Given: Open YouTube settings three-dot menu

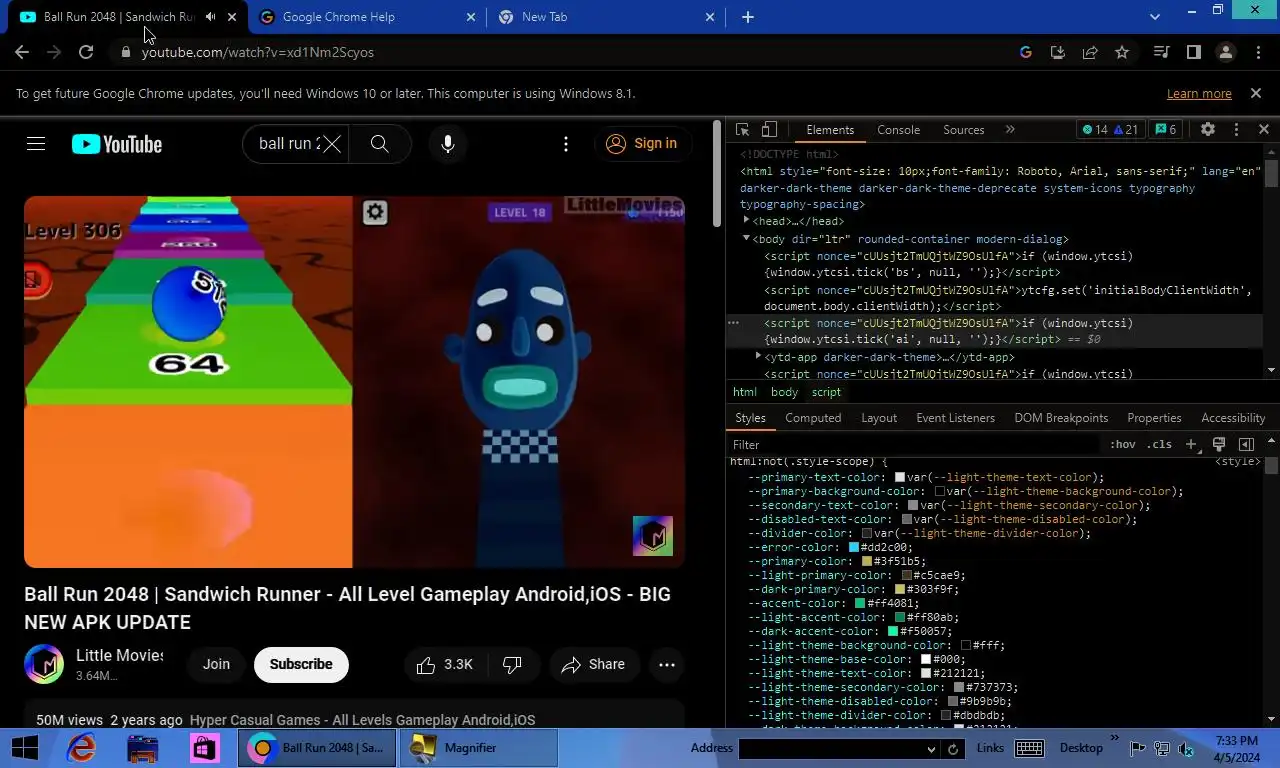Looking at the screenshot, I should click(x=566, y=144).
